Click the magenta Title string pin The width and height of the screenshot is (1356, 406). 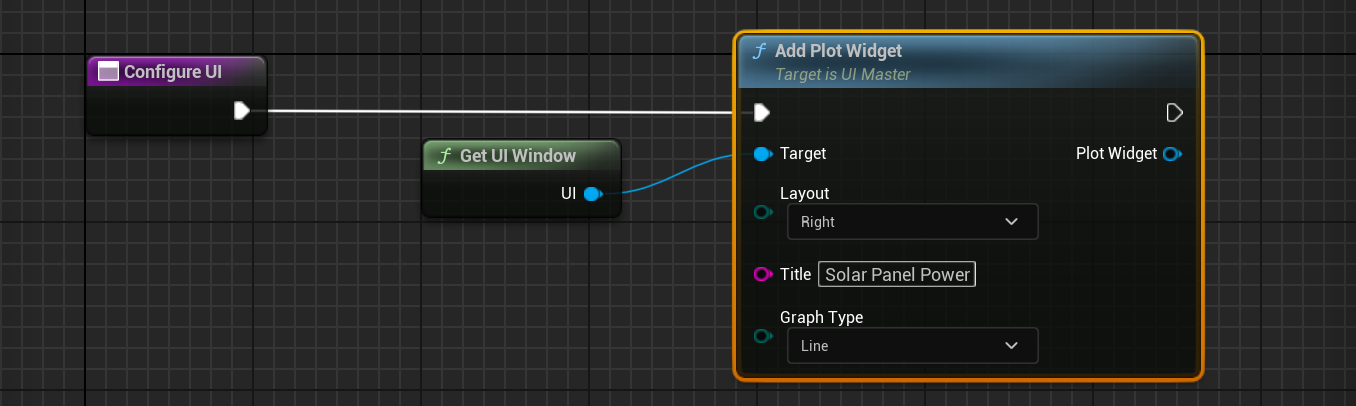pos(763,274)
